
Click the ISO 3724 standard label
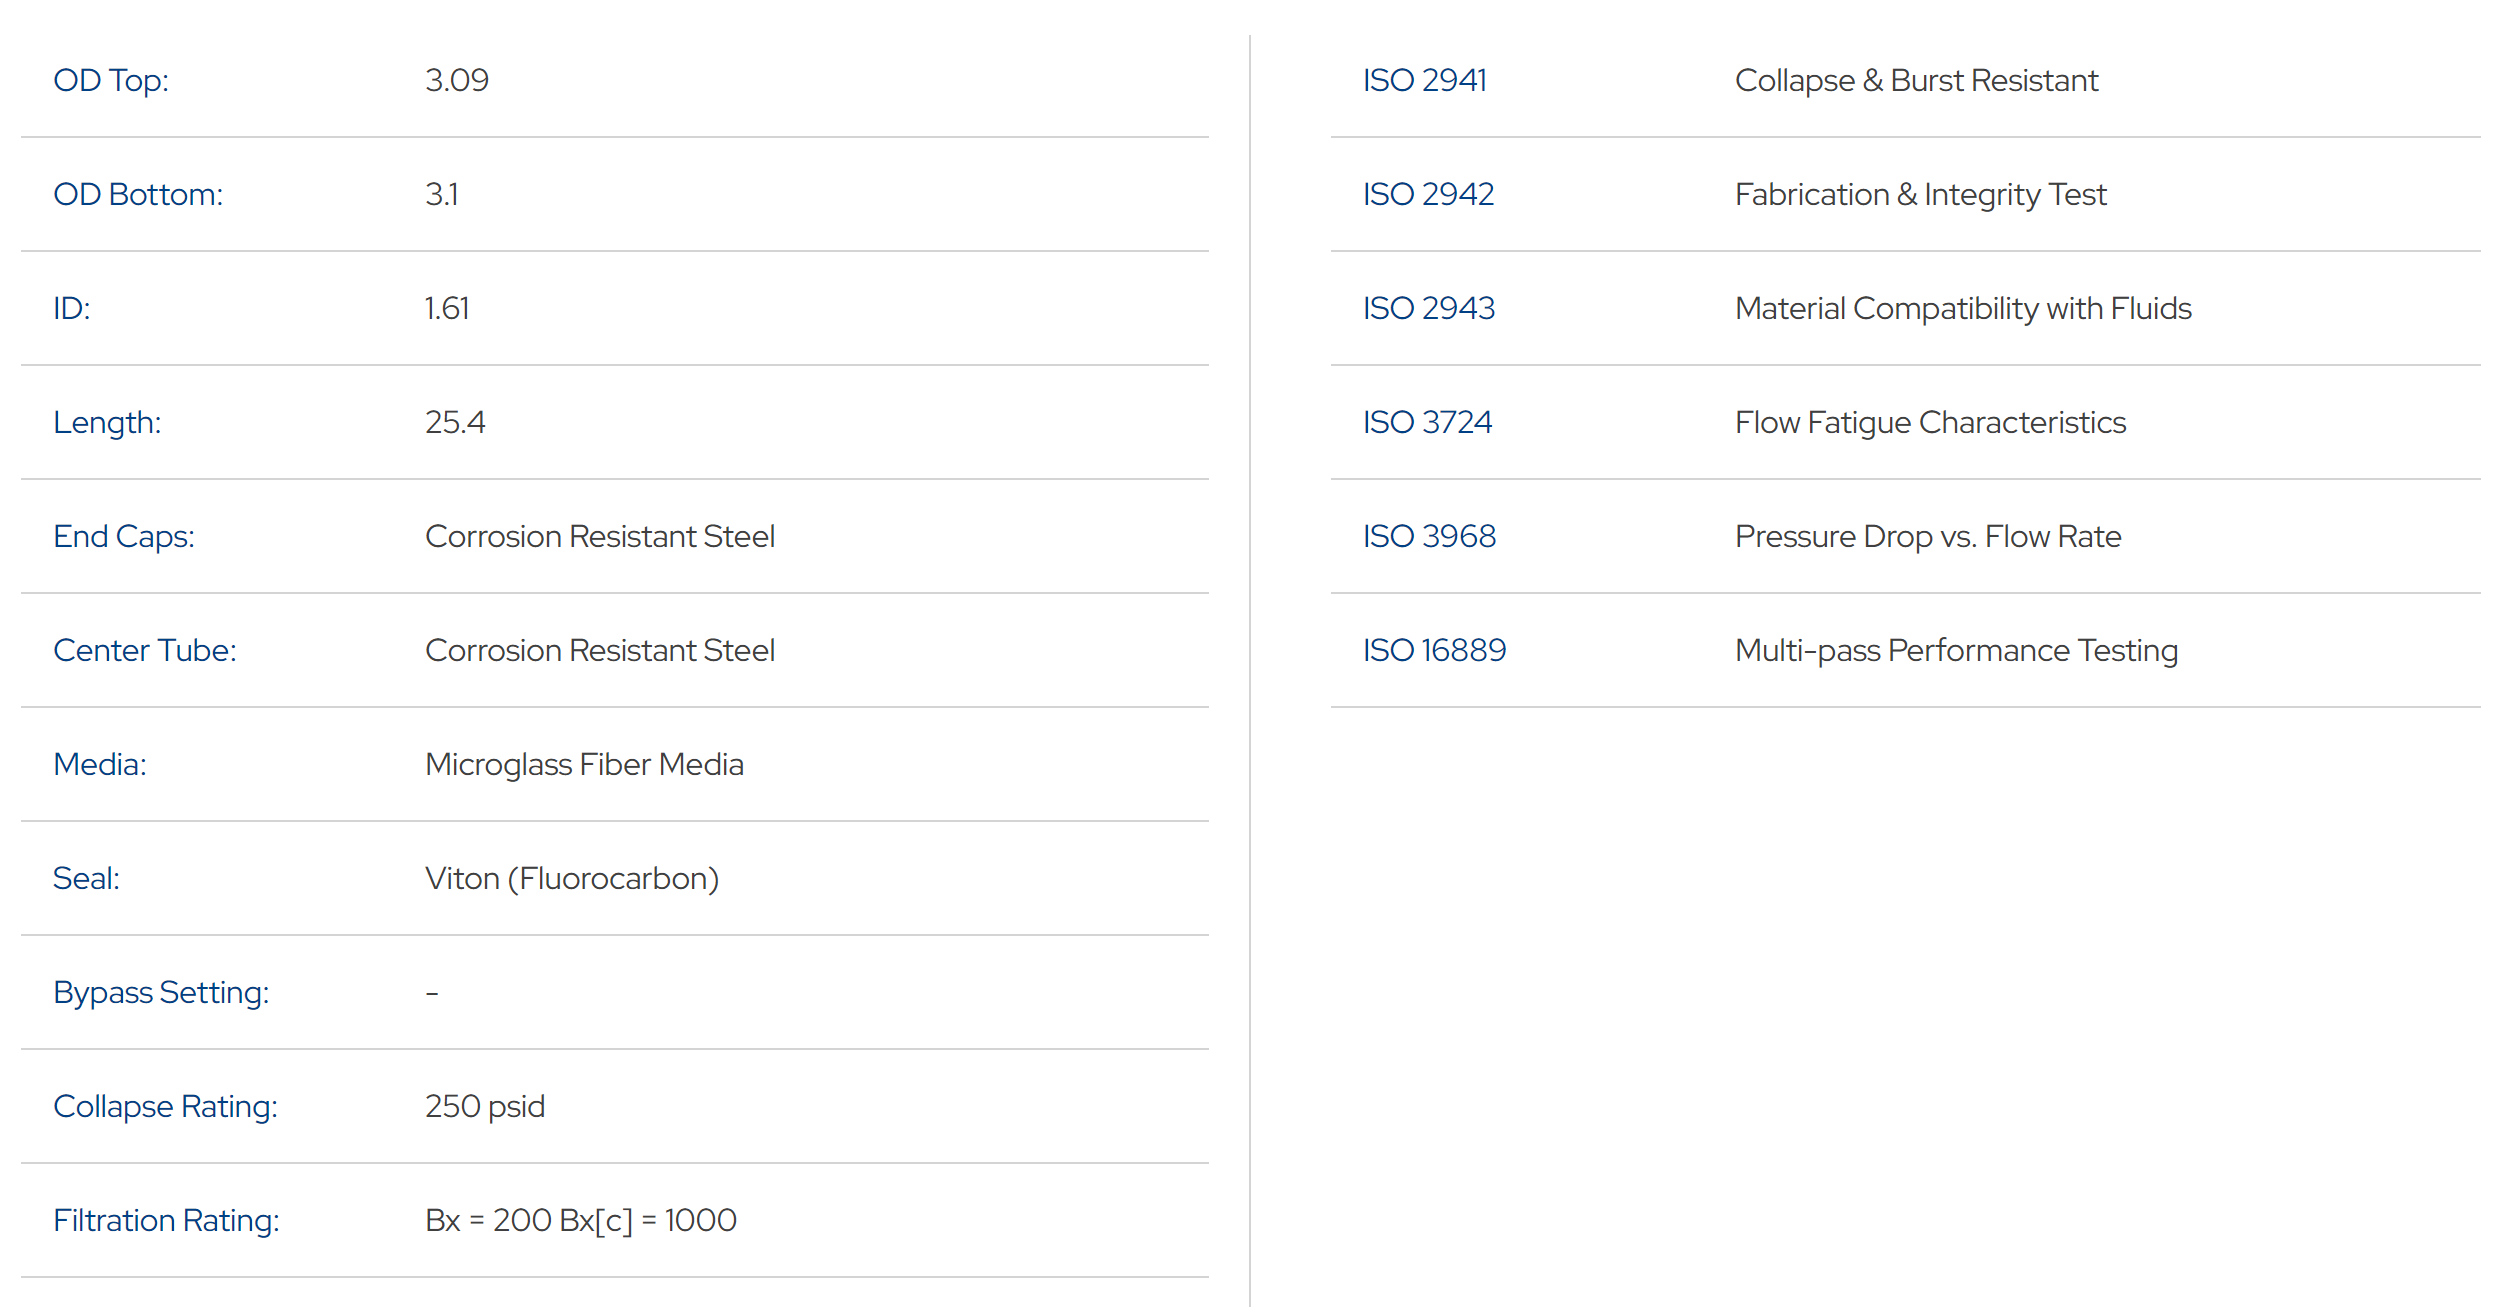(x=1427, y=422)
